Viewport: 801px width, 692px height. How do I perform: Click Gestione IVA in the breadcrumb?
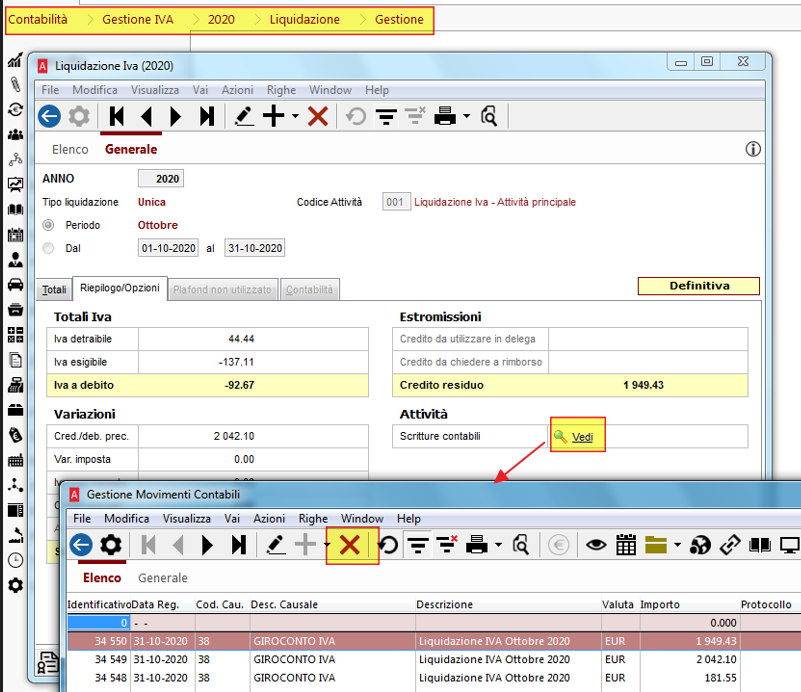(x=138, y=19)
